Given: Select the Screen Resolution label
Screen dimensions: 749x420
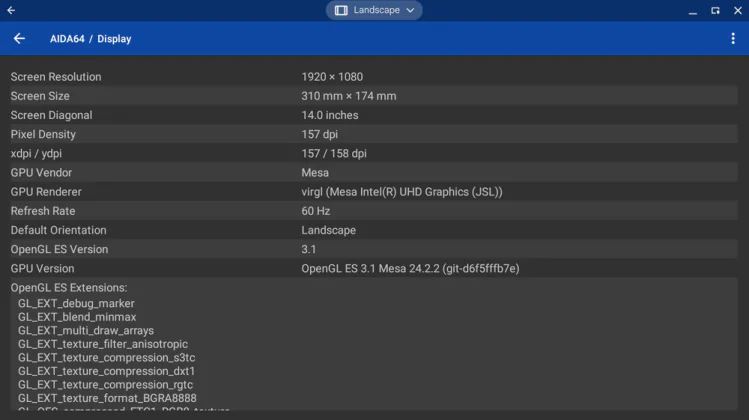Looking at the screenshot, I should [x=56, y=77].
